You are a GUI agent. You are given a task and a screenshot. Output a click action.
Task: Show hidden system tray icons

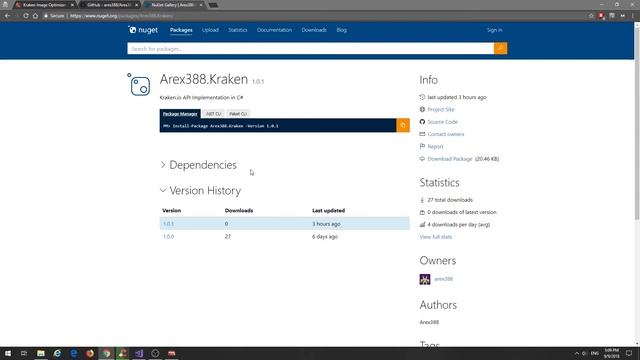point(576,353)
